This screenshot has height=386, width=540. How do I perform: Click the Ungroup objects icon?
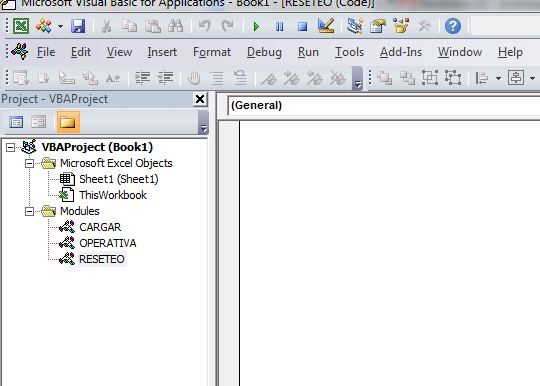(453, 78)
